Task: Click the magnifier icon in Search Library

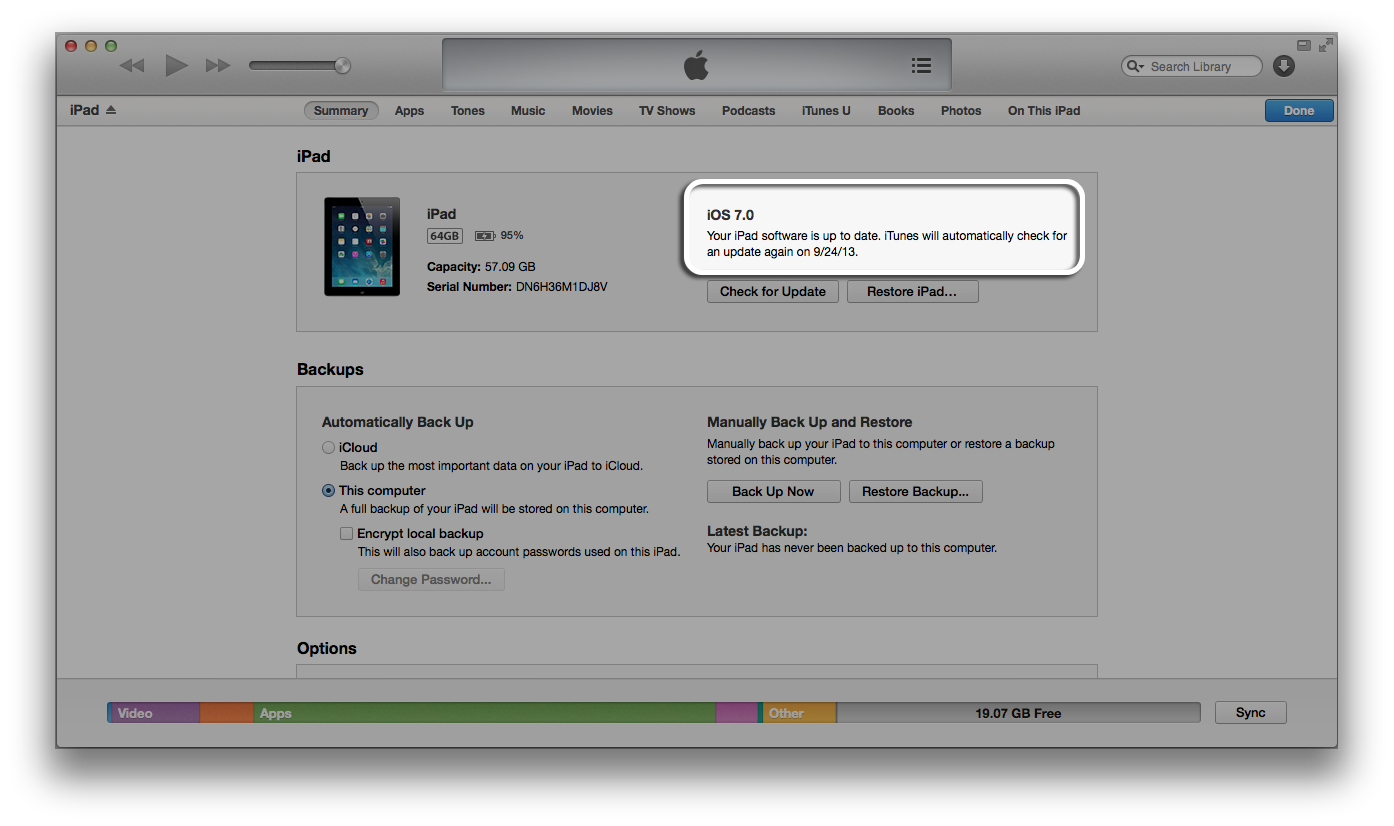Action: coord(1132,66)
